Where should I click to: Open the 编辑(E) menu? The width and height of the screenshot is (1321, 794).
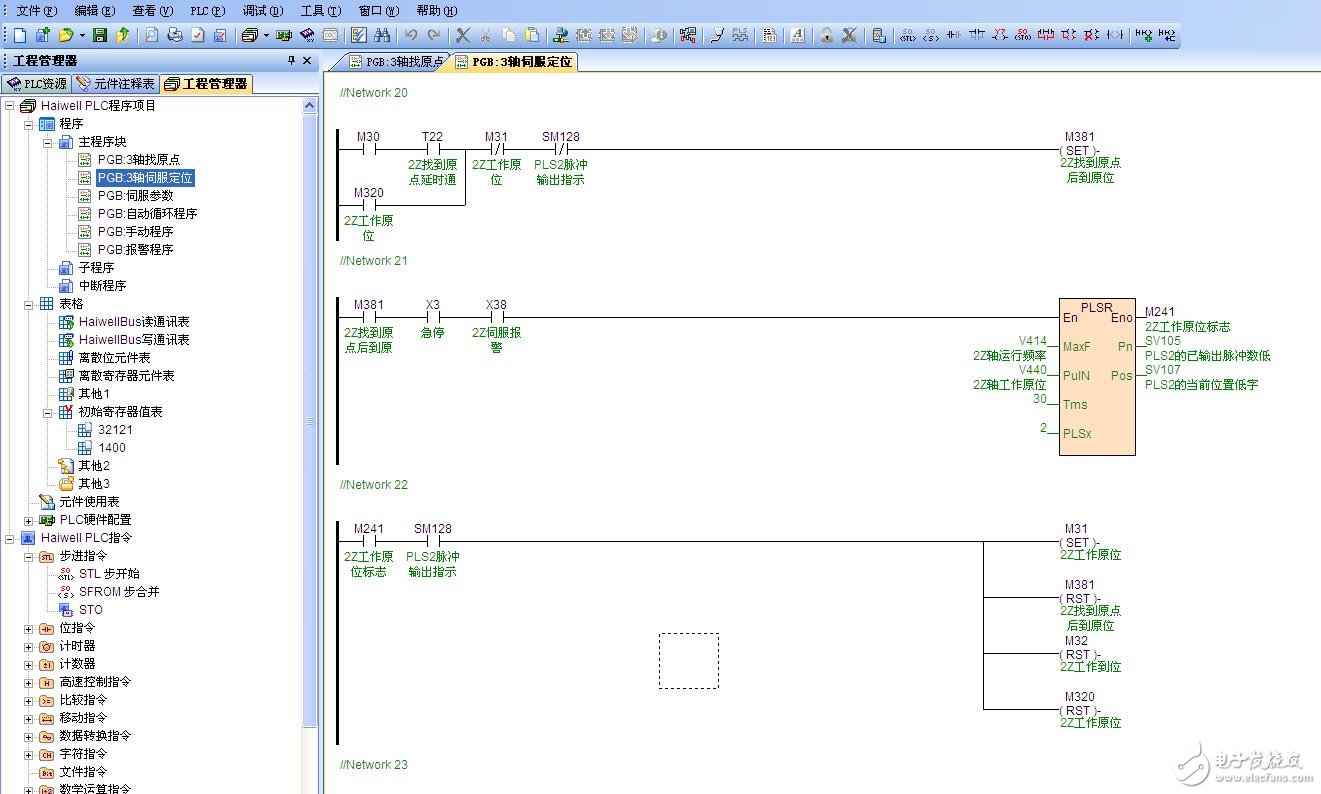(x=95, y=11)
